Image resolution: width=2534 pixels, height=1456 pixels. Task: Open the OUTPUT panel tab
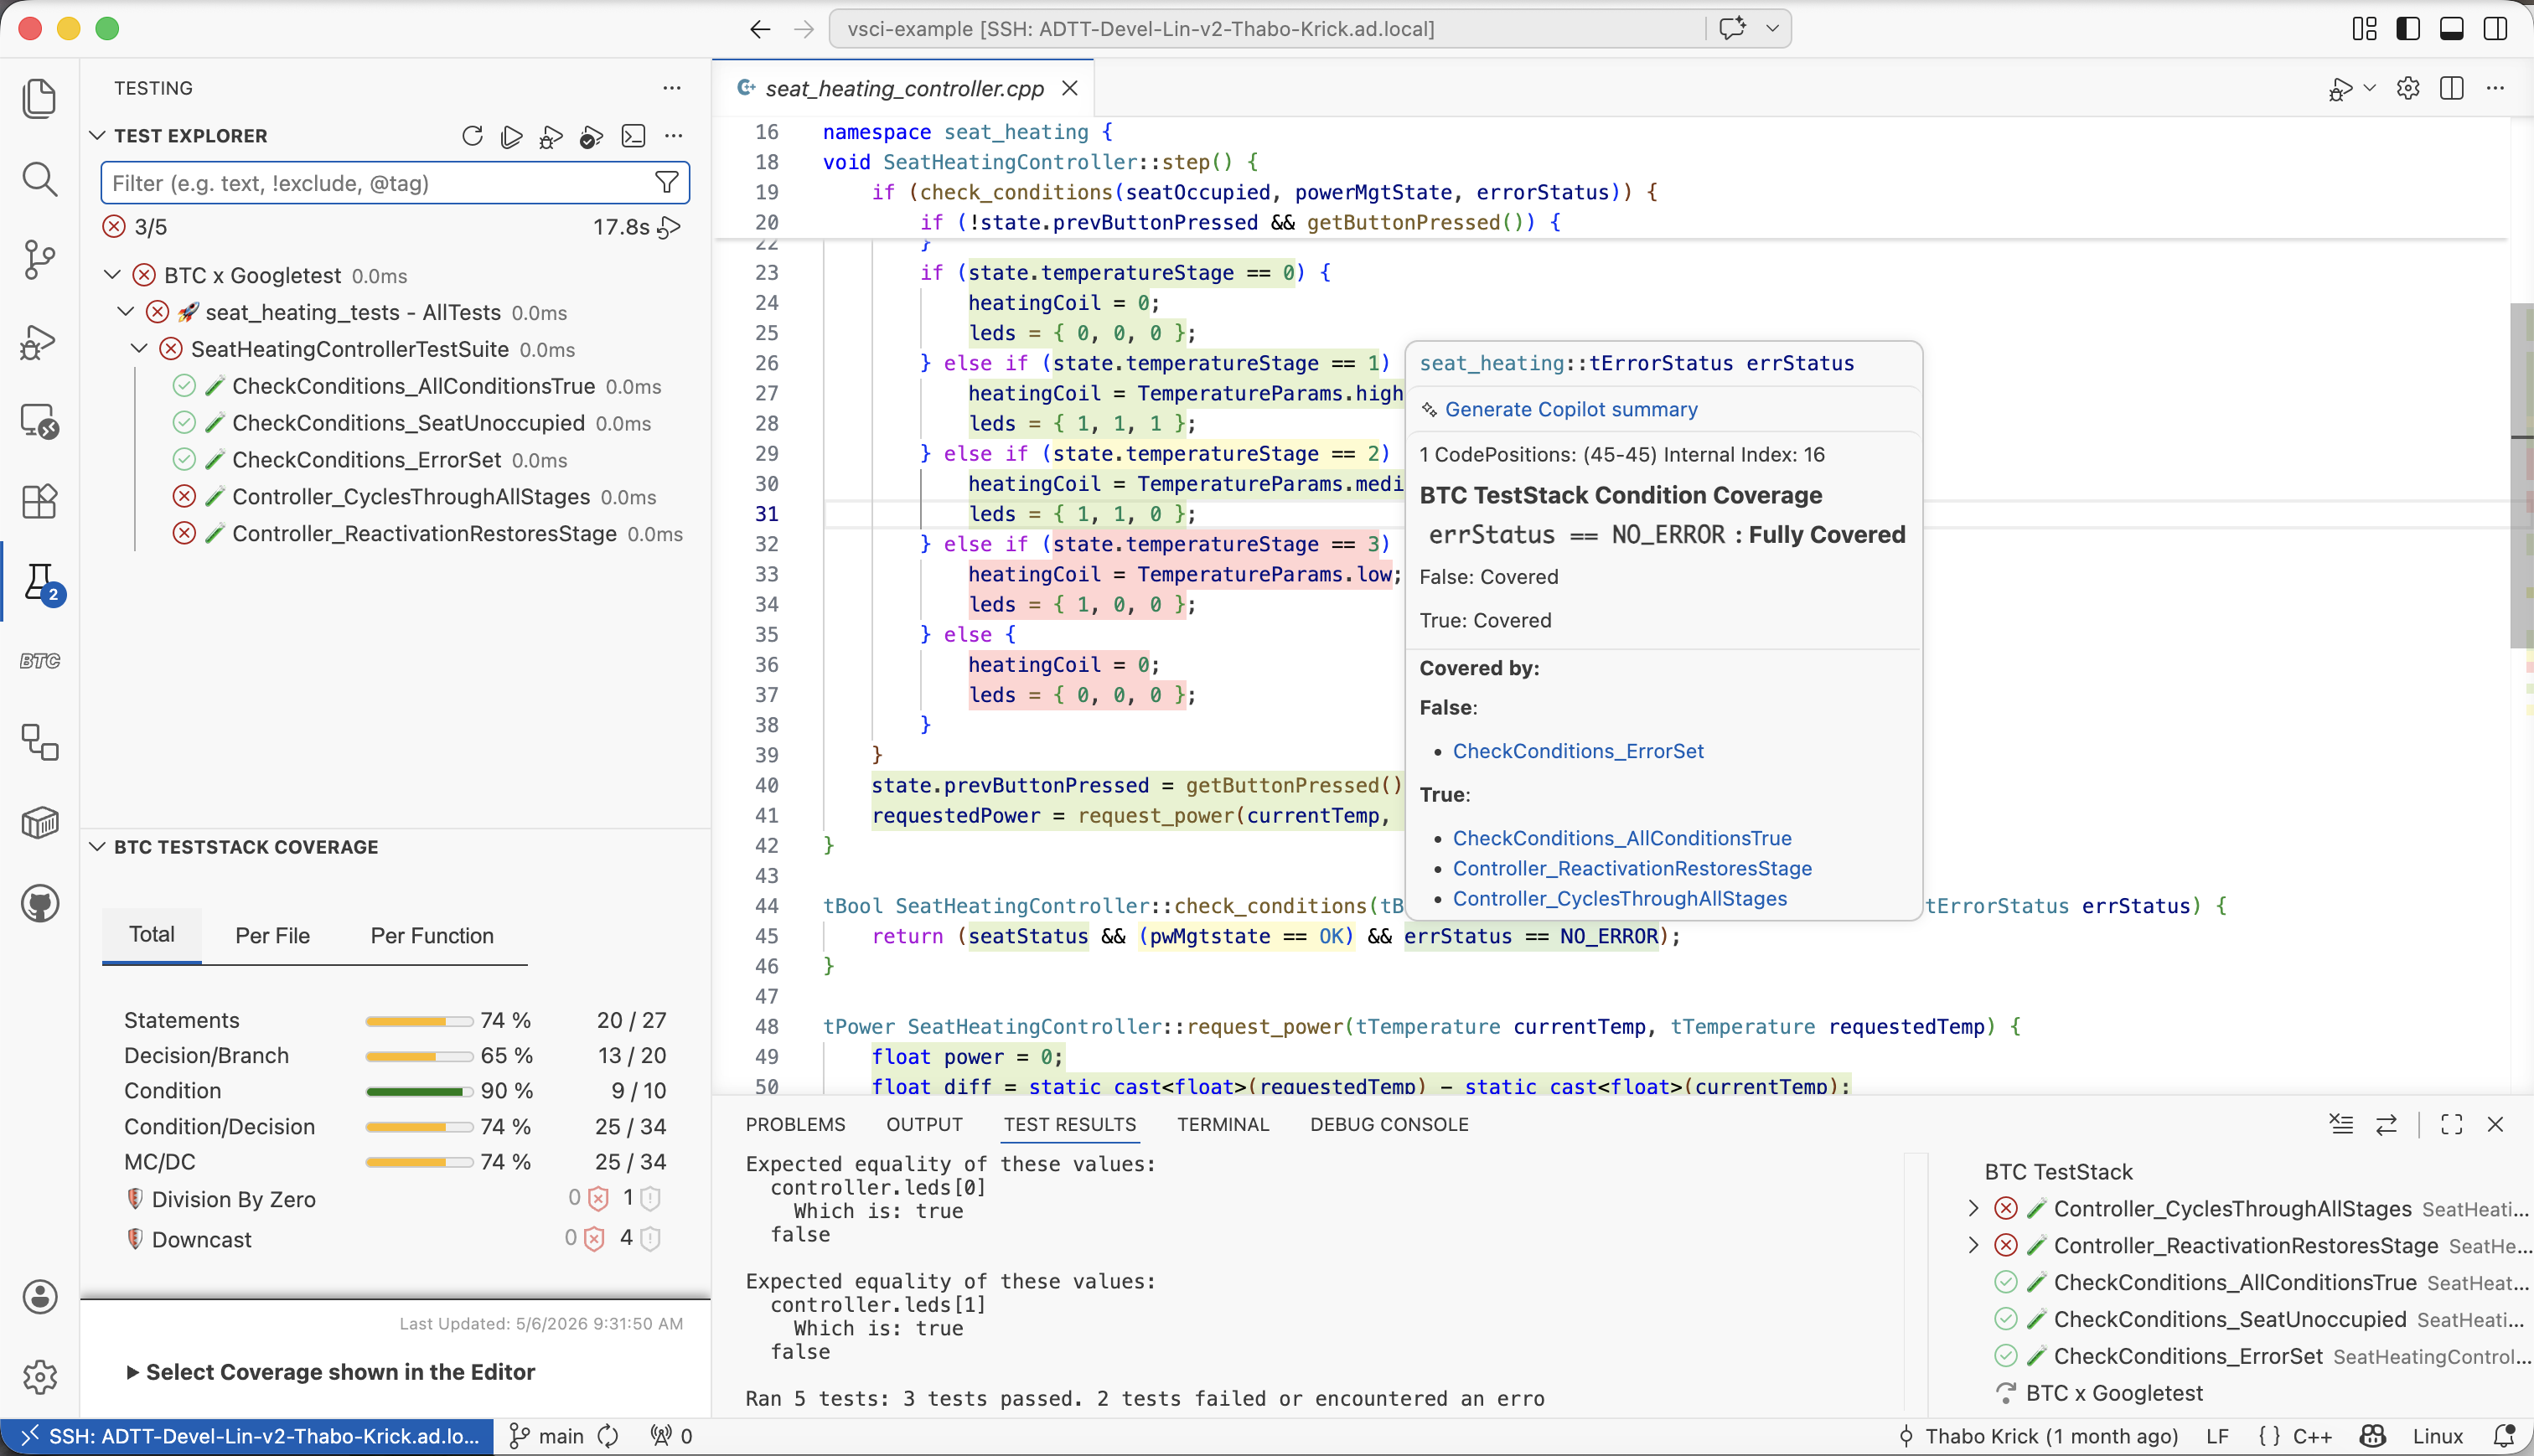tap(924, 1124)
